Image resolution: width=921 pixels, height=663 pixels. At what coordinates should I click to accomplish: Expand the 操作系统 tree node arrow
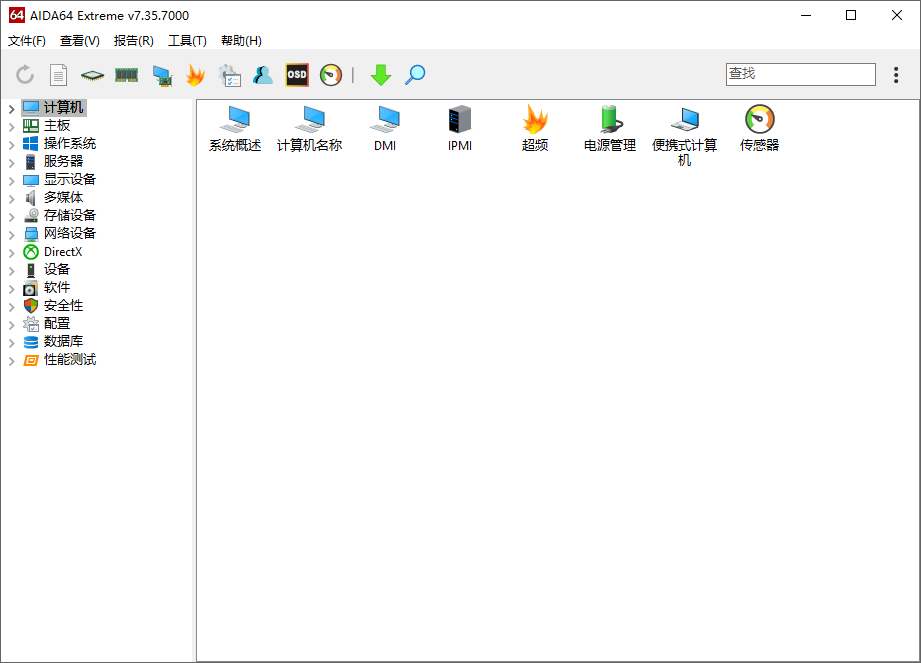point(11,144)
